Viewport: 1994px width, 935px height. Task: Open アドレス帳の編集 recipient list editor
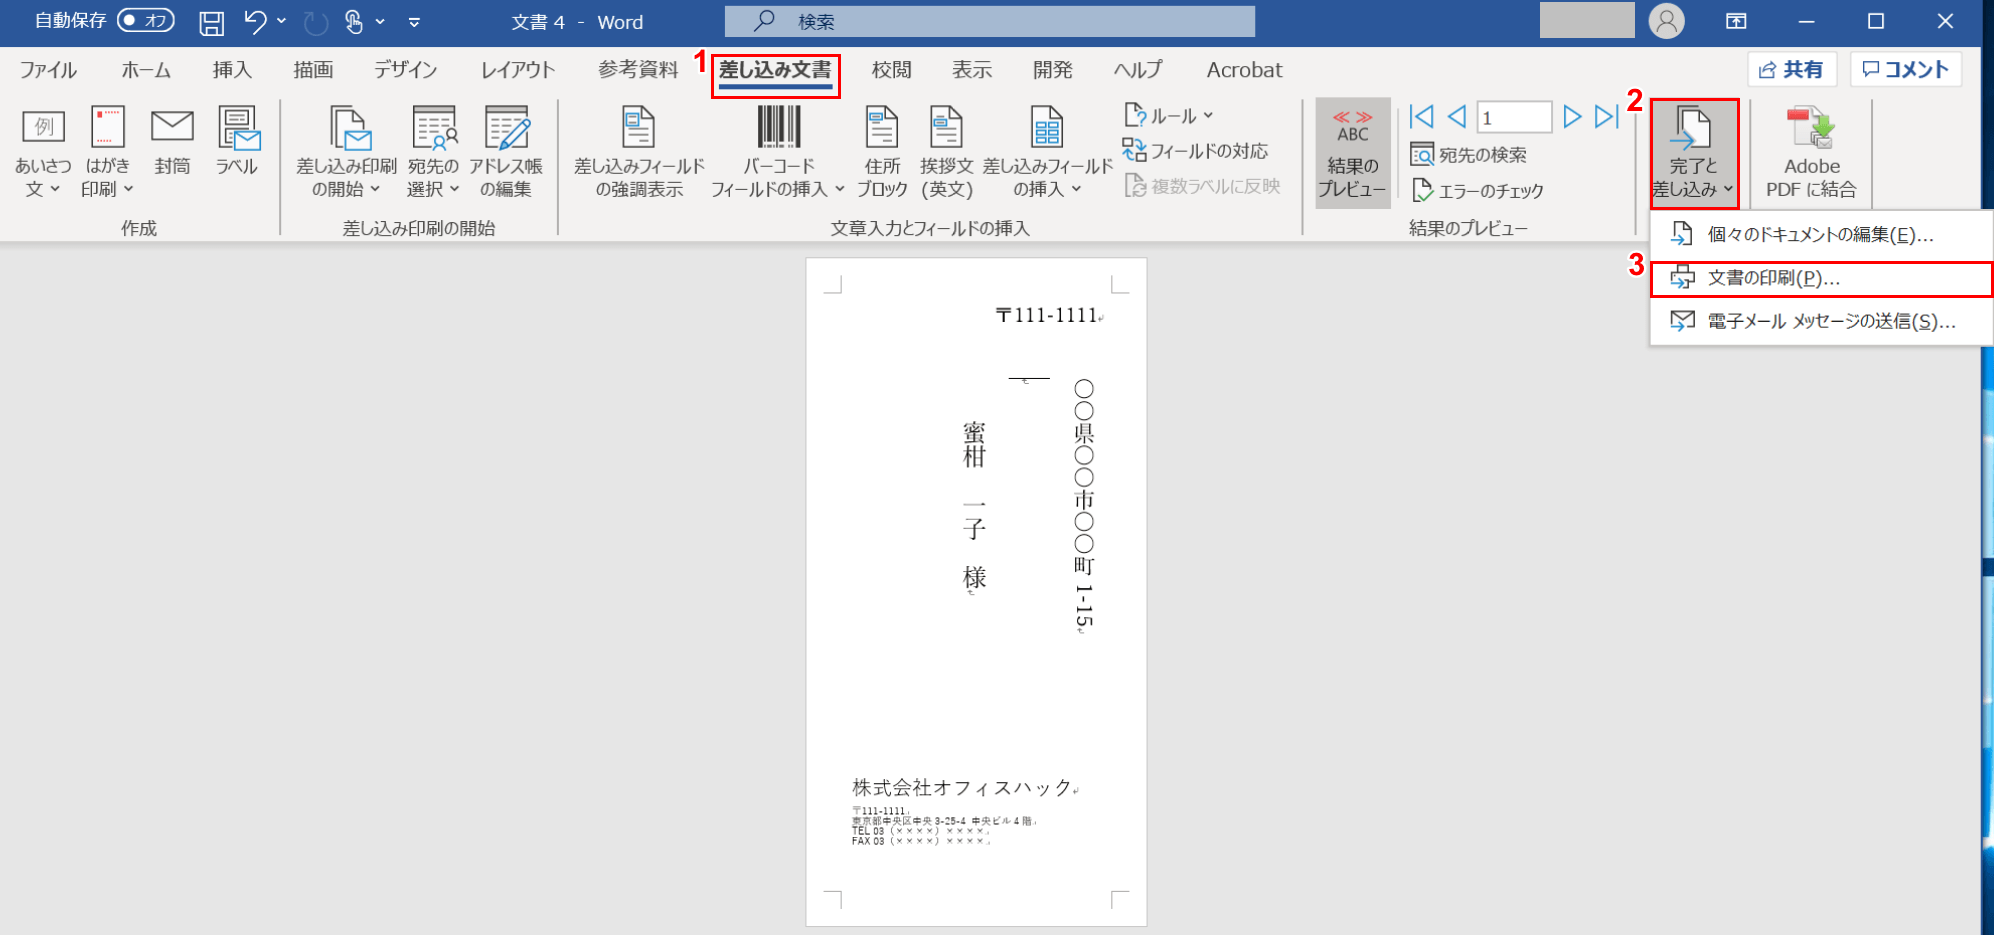506,152
